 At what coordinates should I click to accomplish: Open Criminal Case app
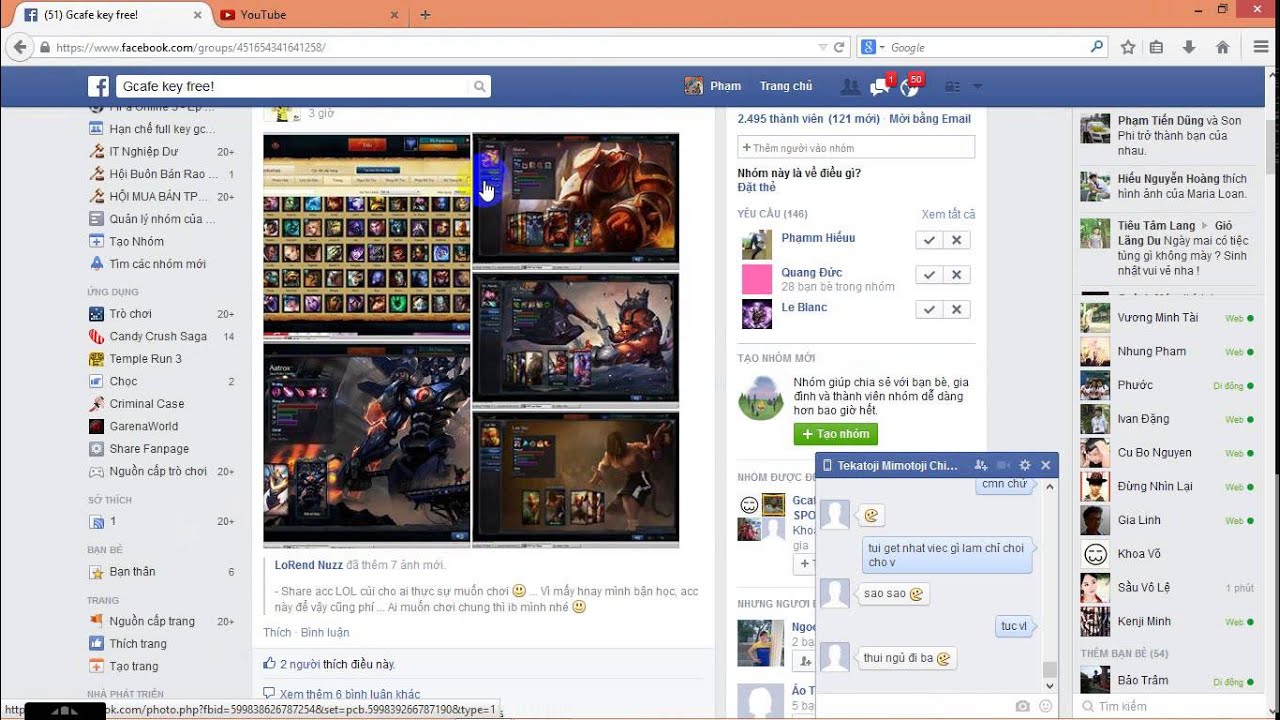tap(147, 403)
